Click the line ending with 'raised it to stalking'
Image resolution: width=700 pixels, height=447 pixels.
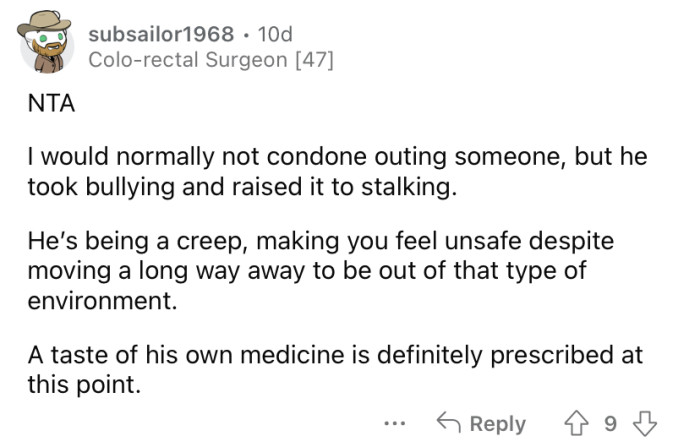241,188
